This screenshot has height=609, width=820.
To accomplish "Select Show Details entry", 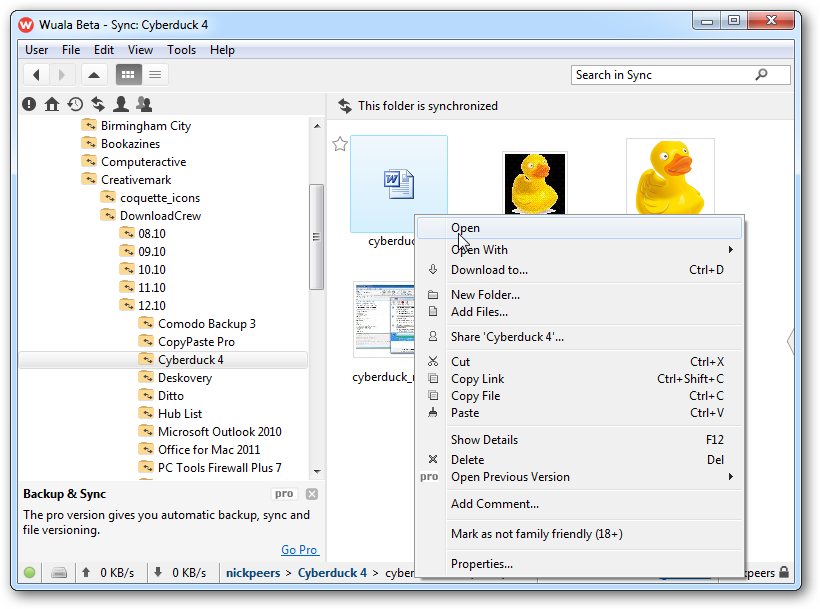I will (x=579, y=440).
